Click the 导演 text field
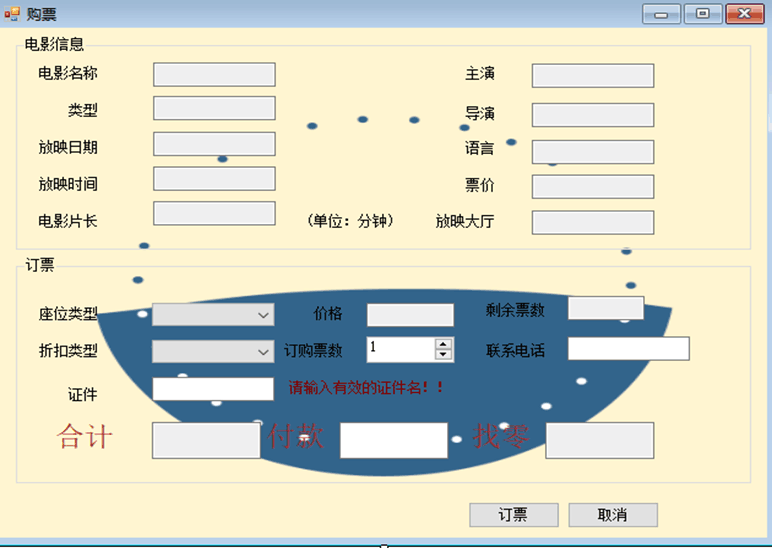The width and height of the screenshot is (772, 548). click(592, 115)
